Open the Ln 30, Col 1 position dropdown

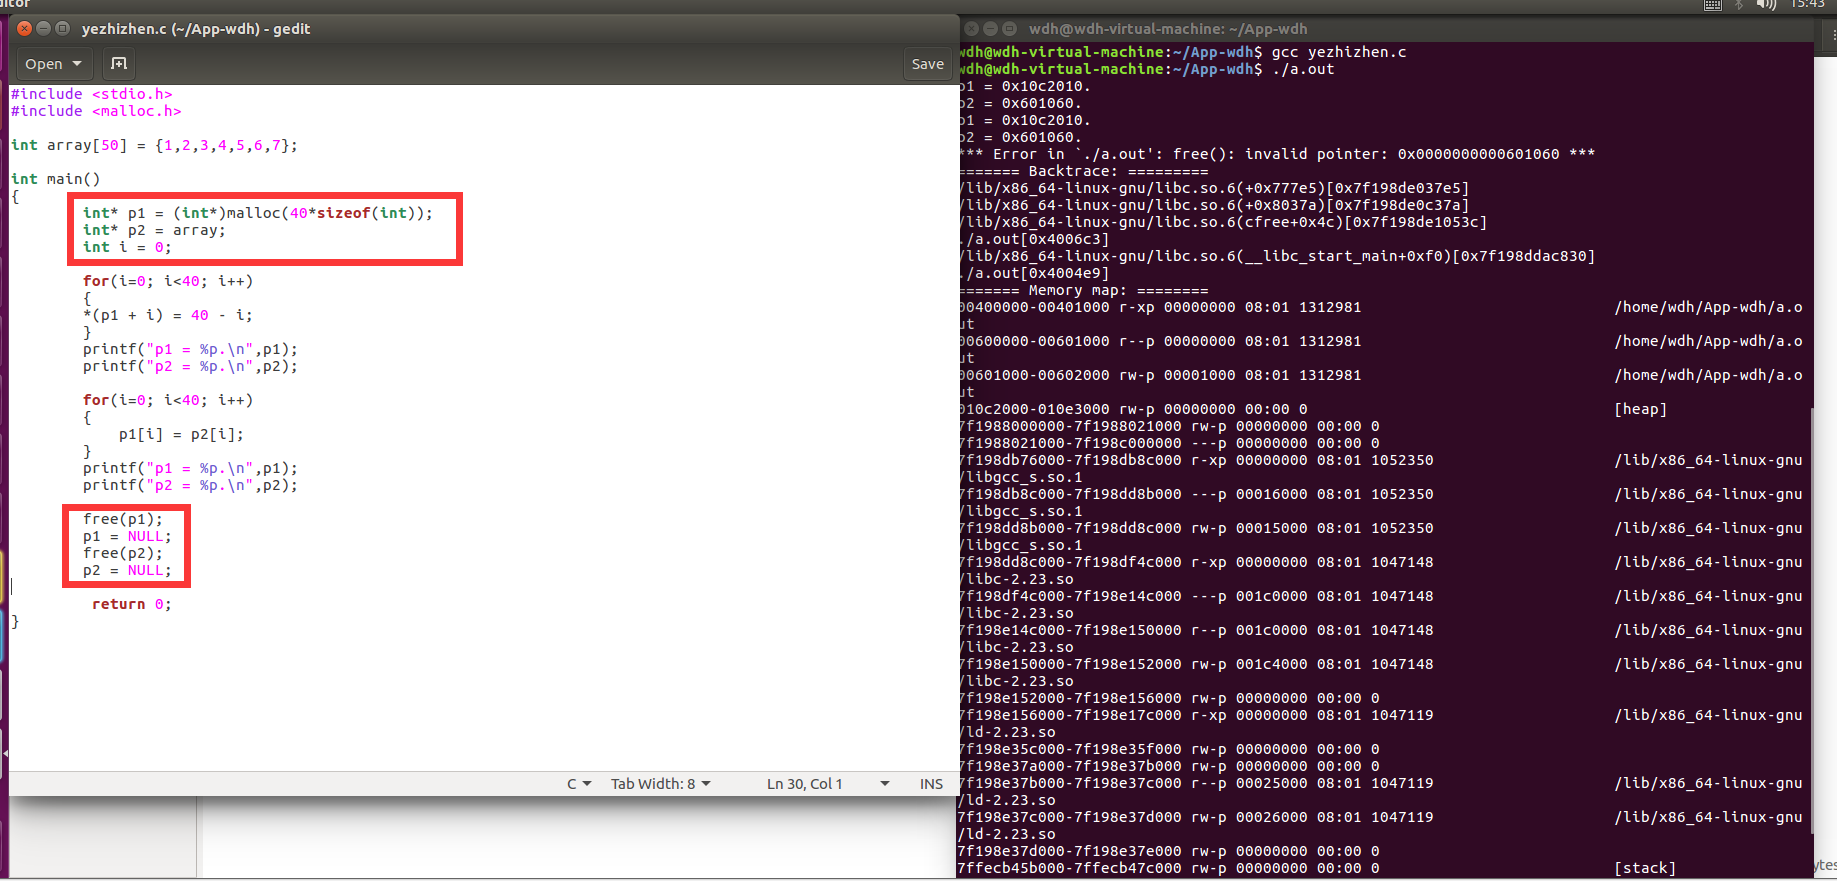[828, 784]
